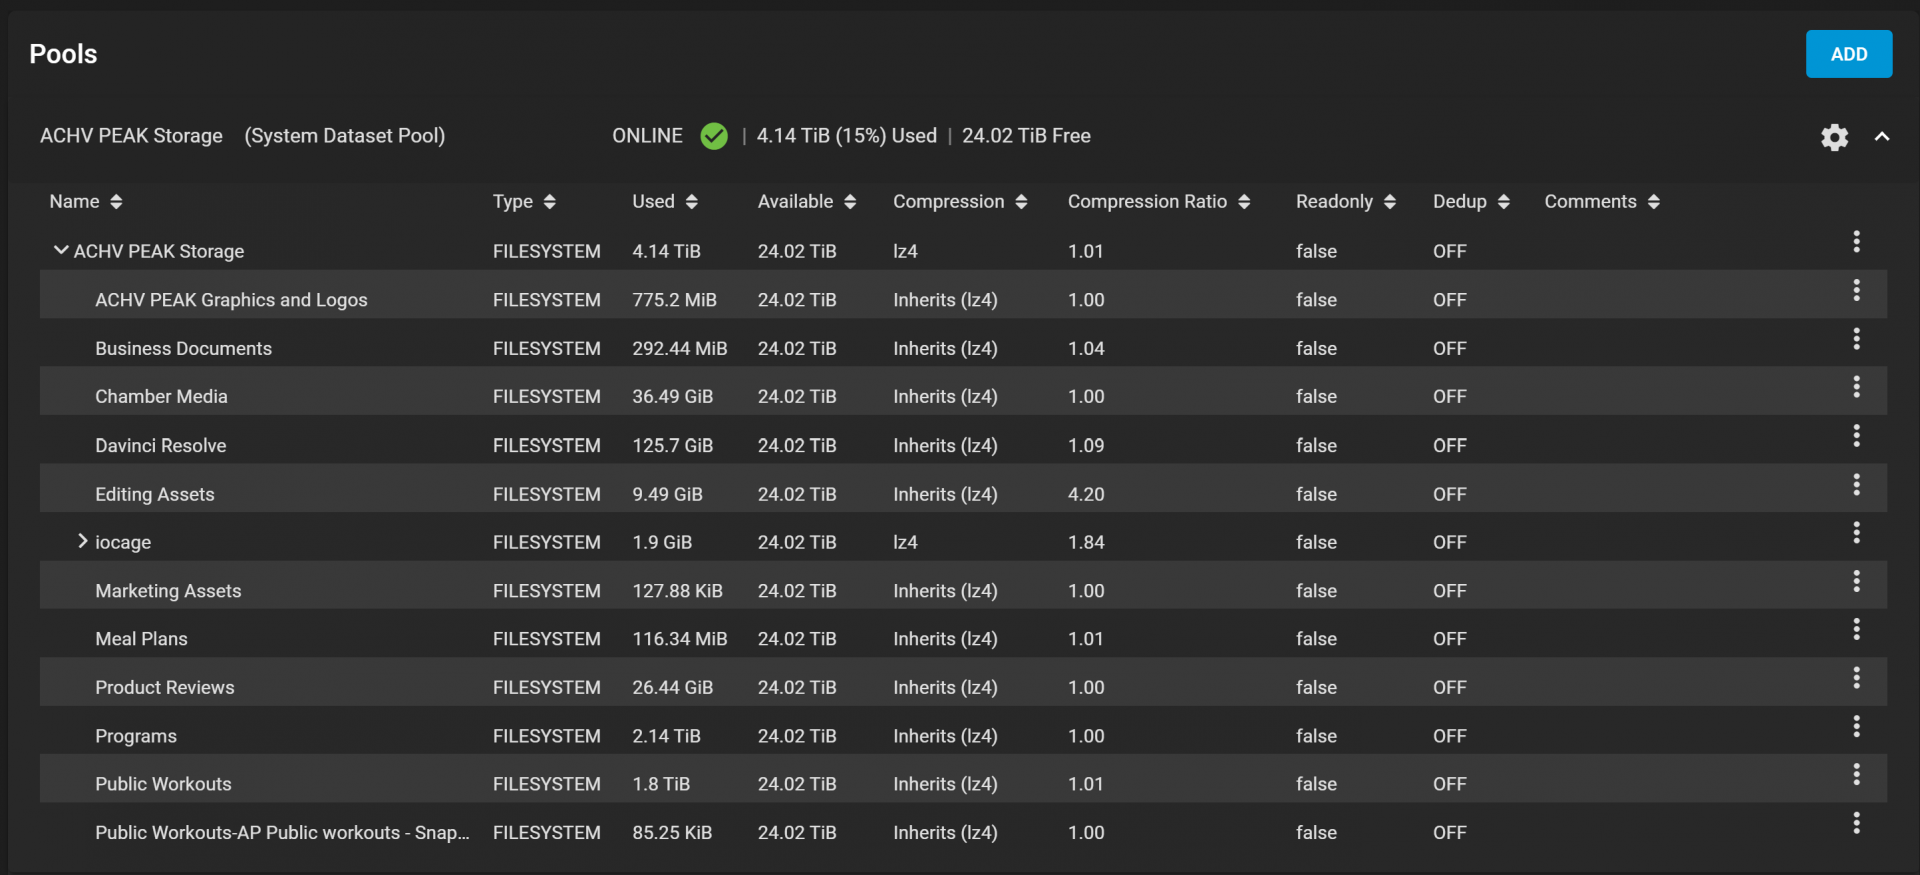This screenshot has width=1920, height=875.
Task: Open actions menu for Business Documents
Action: pyautogui.click(x=1856, y=339)
